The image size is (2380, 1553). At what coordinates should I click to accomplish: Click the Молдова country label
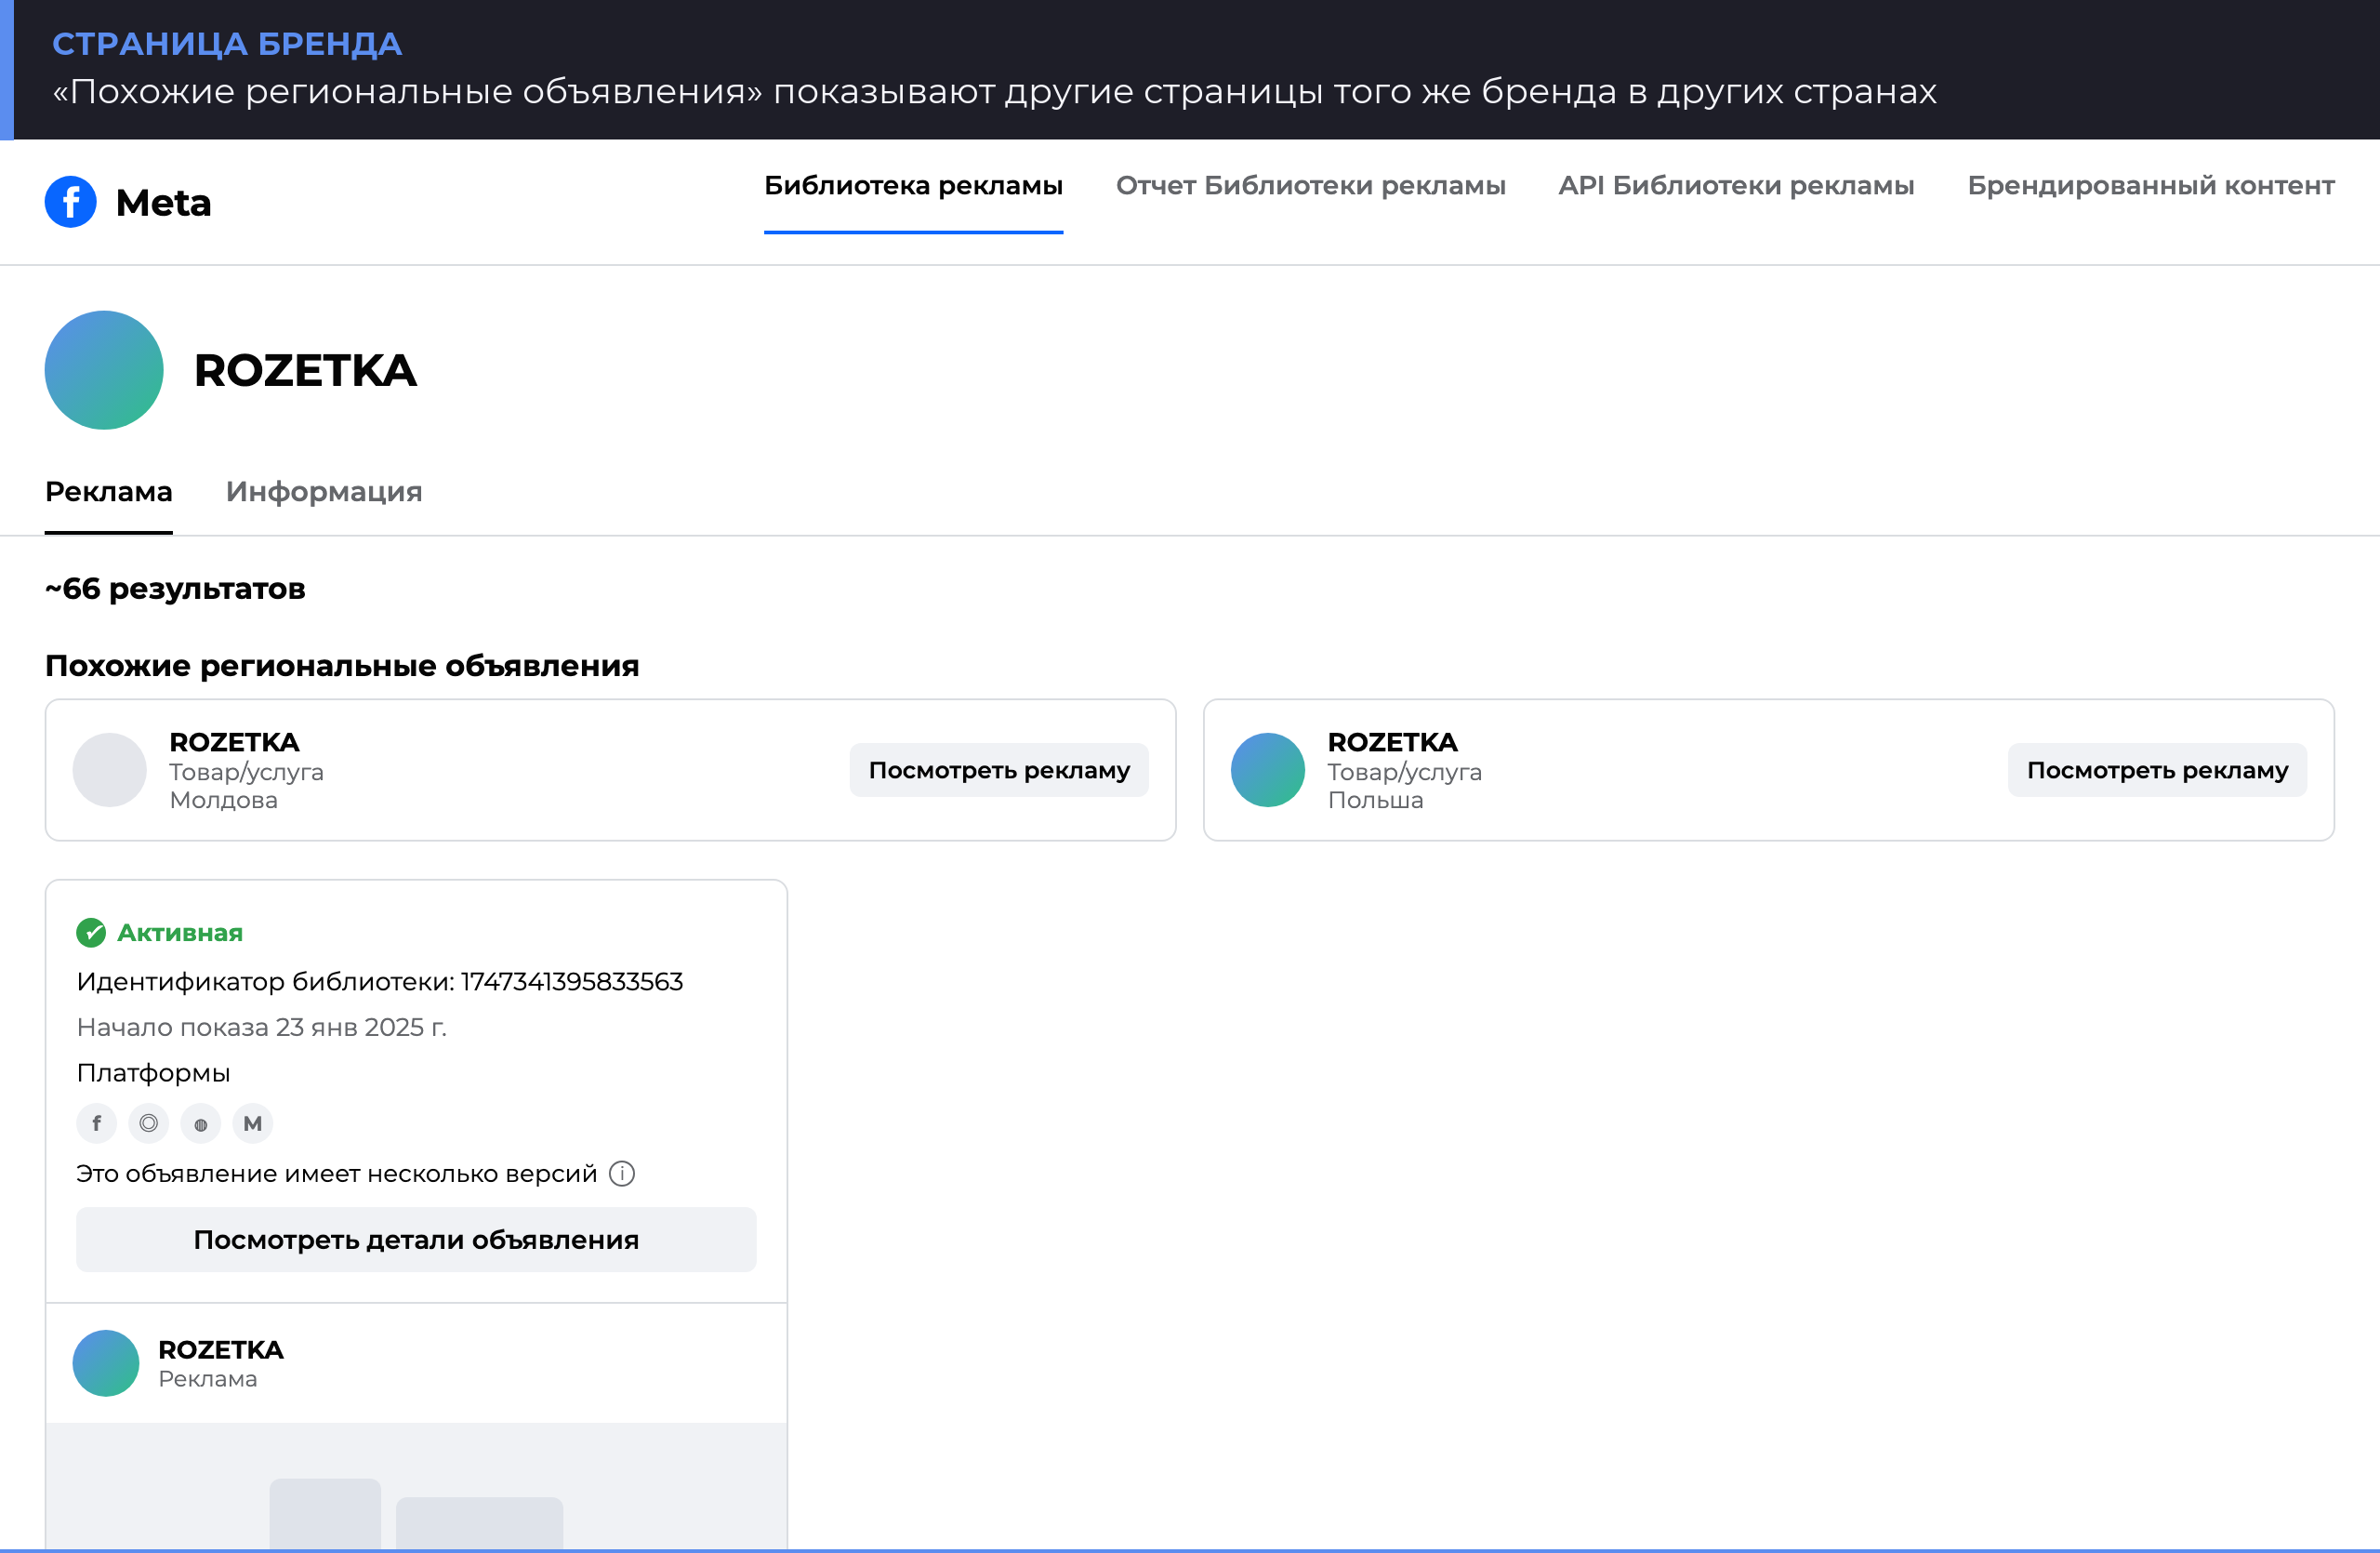point(224,800)
